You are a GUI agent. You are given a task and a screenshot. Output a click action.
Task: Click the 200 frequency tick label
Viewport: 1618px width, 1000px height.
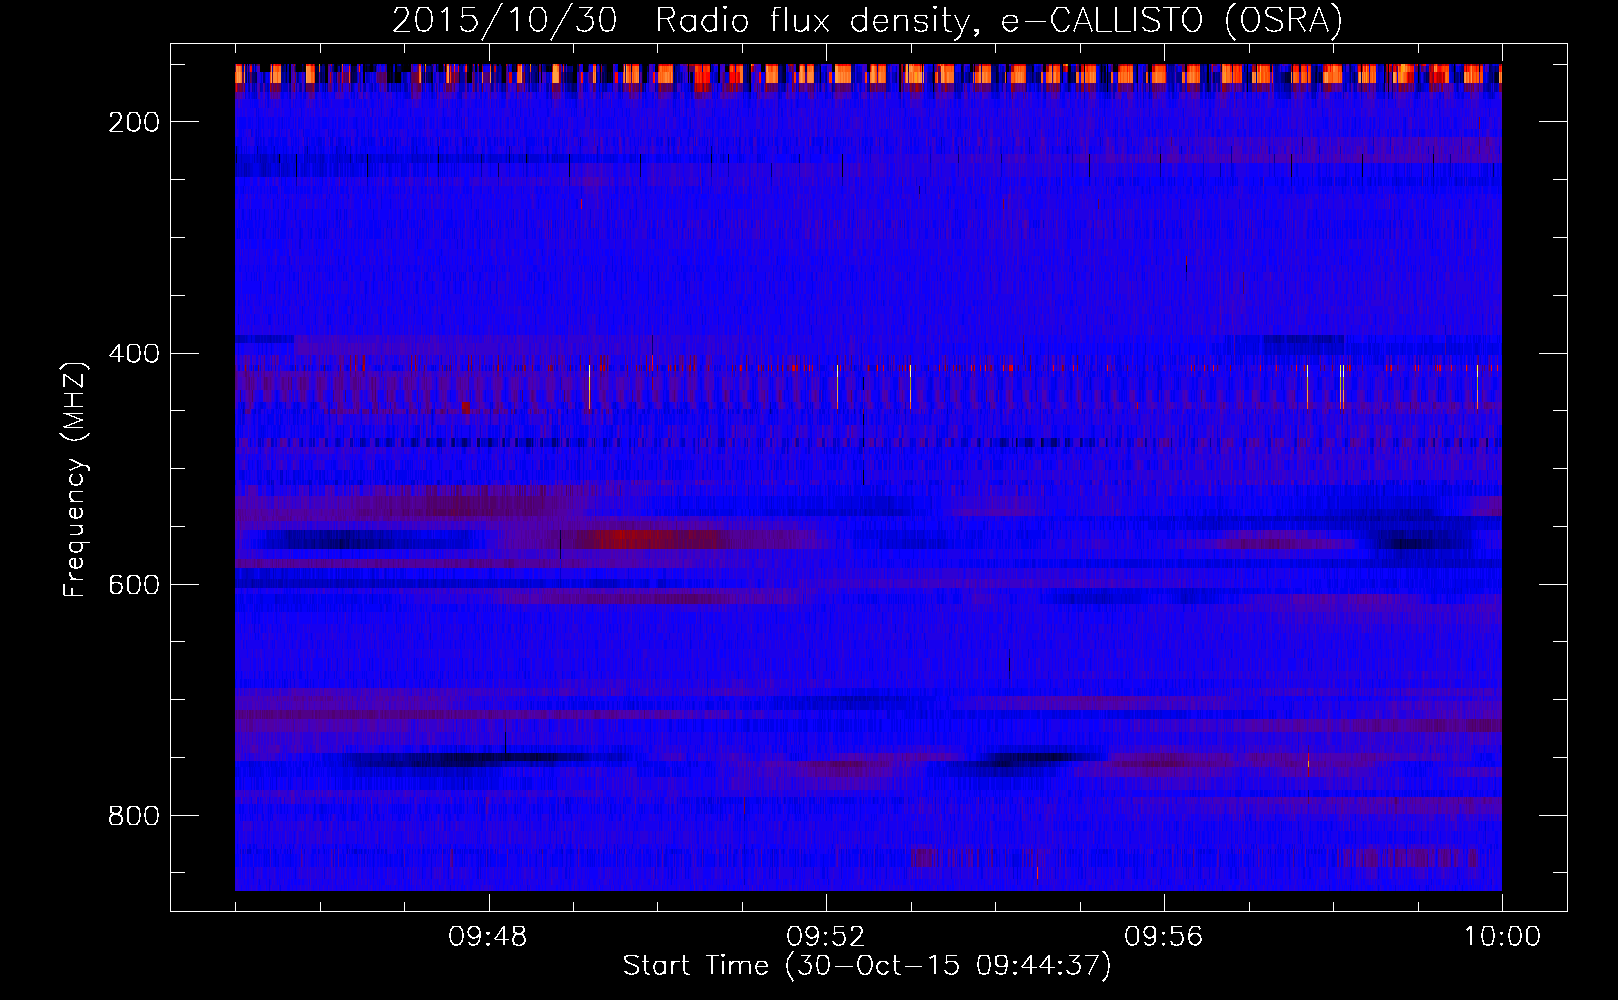pyautogui.click(x=134, y=122)
